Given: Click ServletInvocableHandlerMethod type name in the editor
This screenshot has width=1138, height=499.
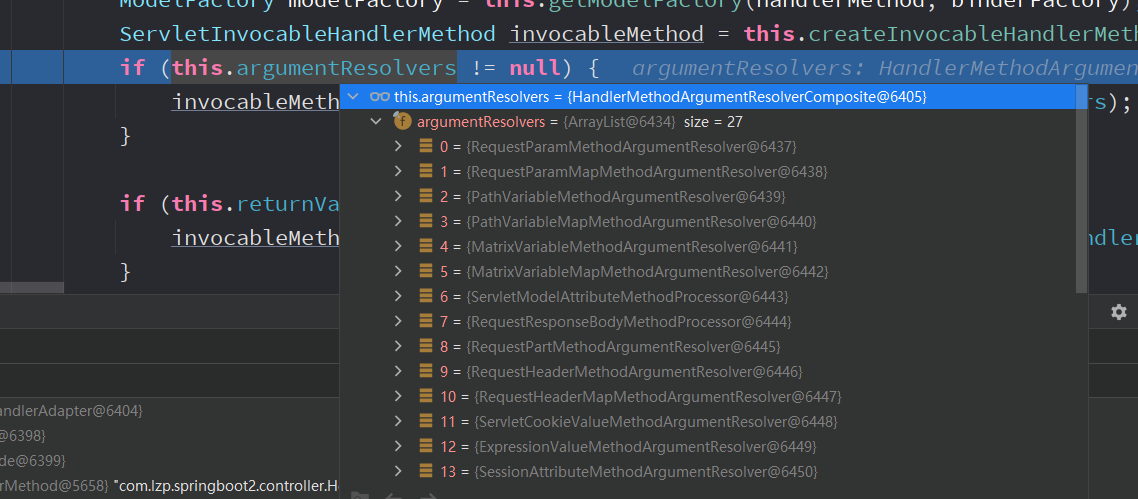Looking at the screenshot, I should click(x=308, y=34).
